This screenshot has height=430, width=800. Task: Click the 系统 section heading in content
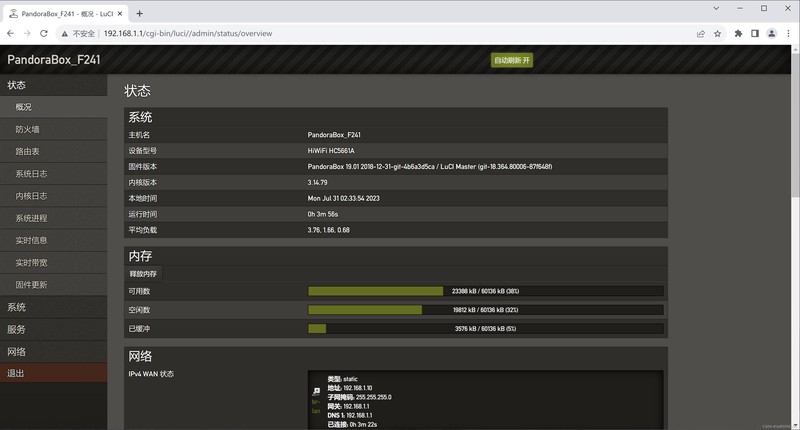click(x=140, y=117)
